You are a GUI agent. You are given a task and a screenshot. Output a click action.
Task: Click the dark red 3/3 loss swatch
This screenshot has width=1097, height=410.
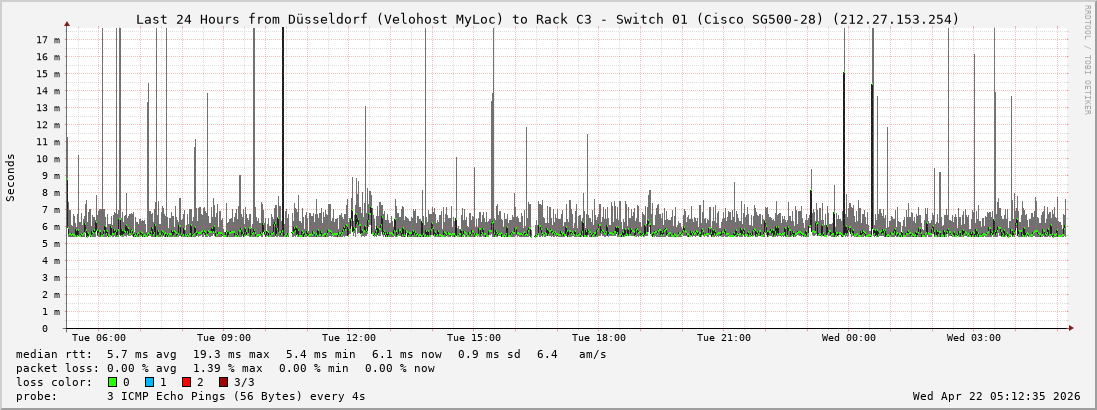(x=223, y=382)
